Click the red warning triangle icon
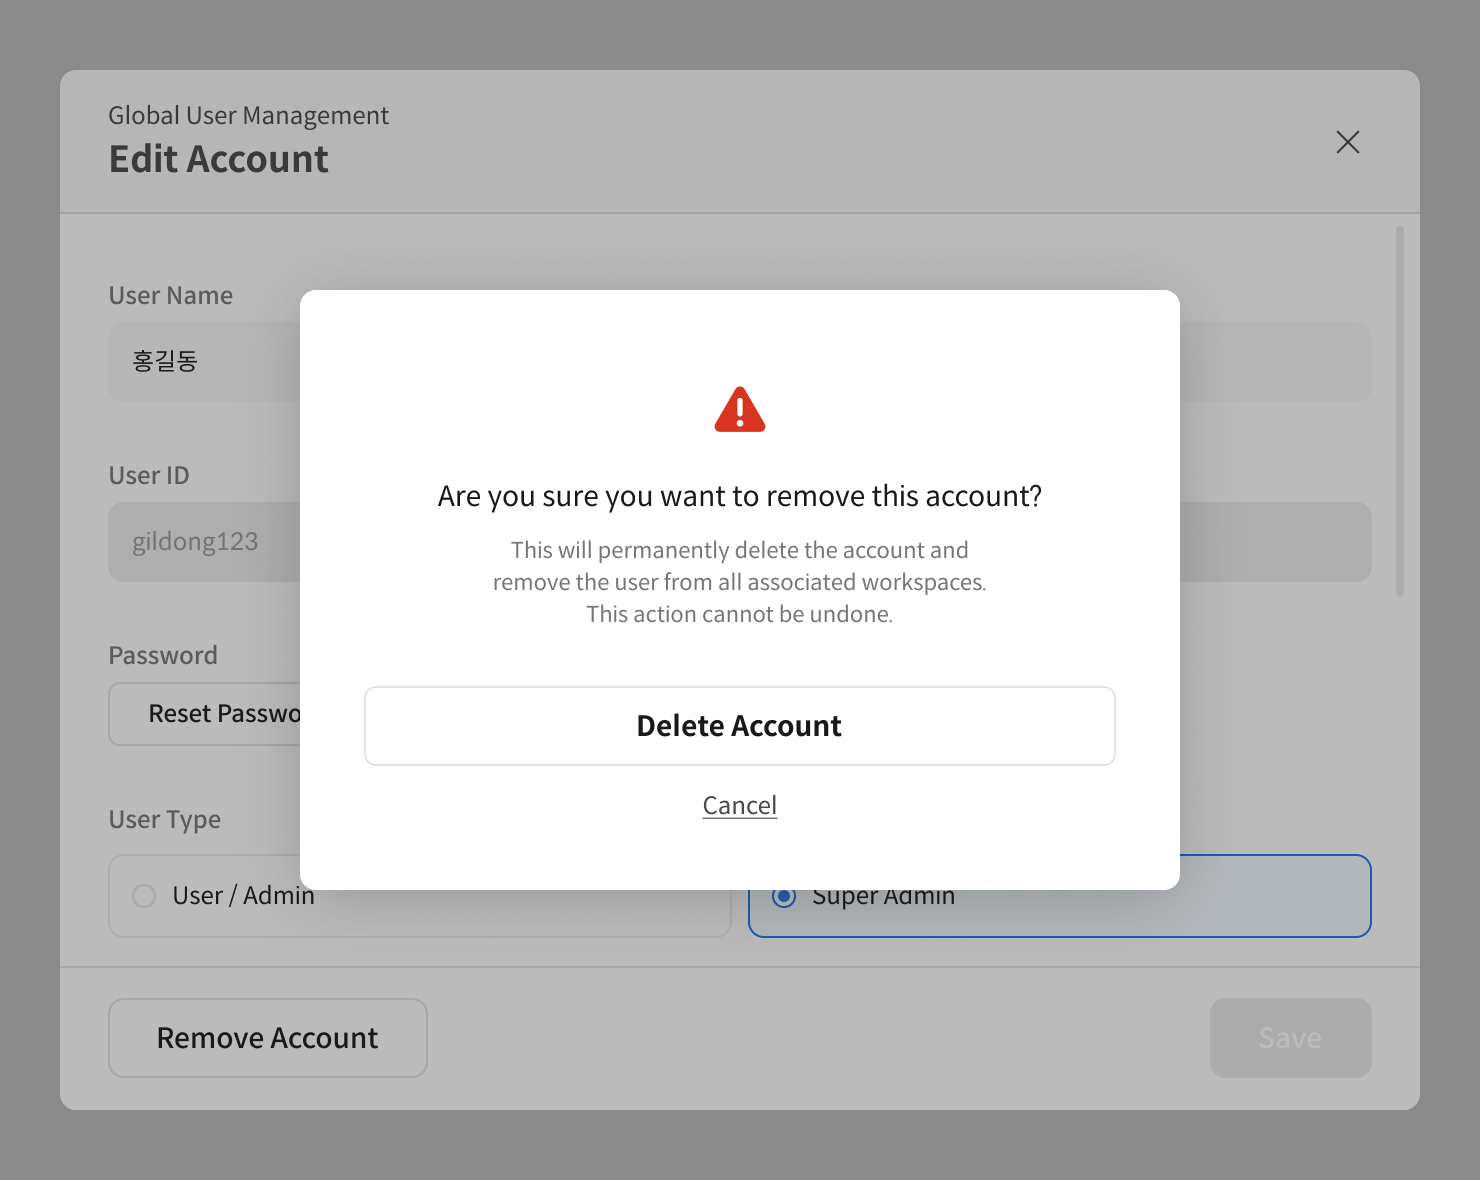1480x1180 pixels. click(x=740, y=410)
